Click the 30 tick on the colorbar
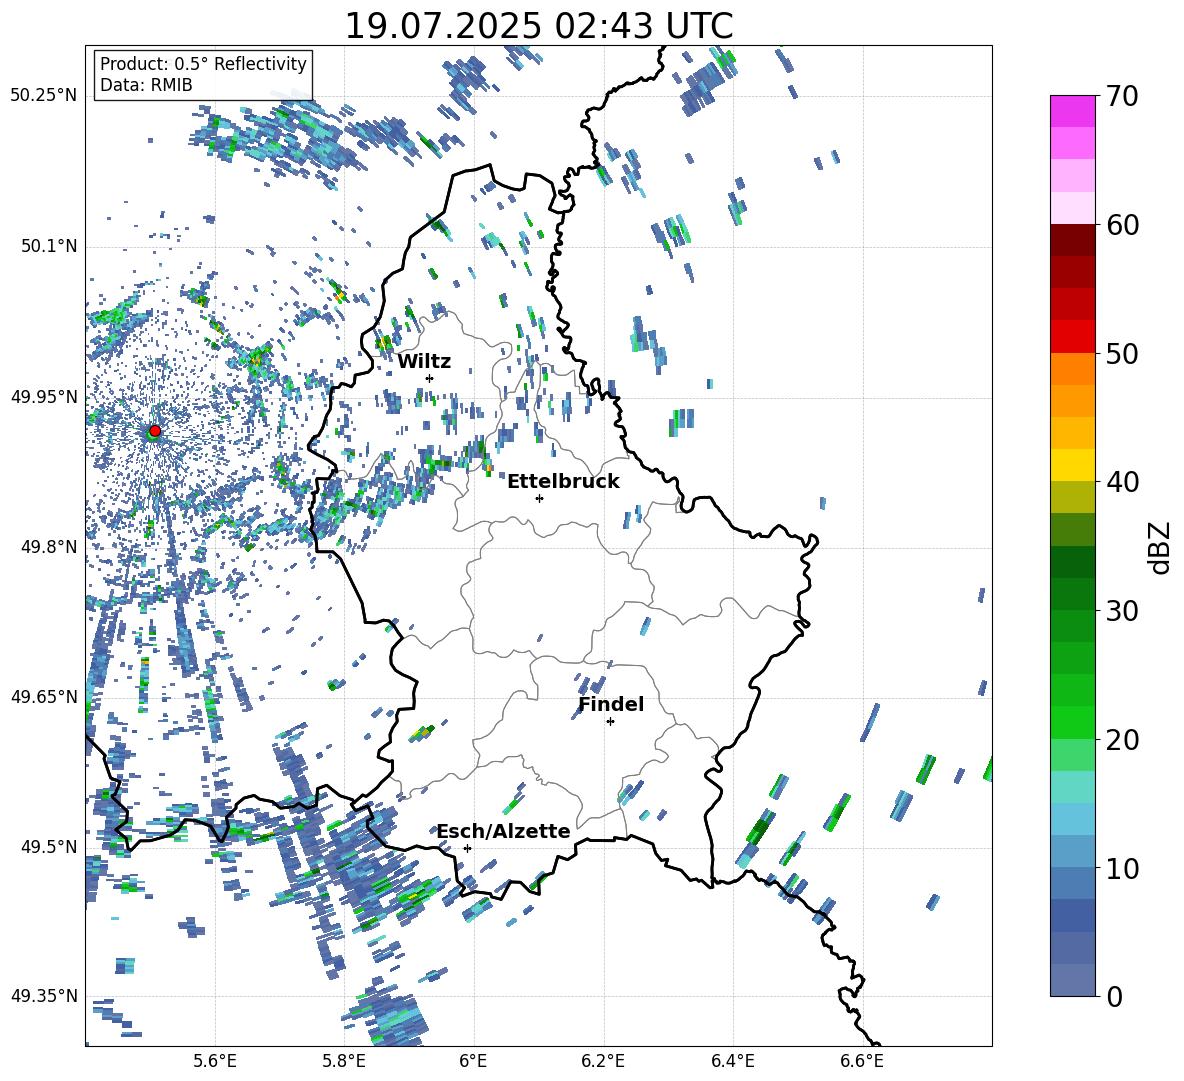The height and width of the screenshot is (1081, 1184). pyautogui.click(x=1122, y=610)
